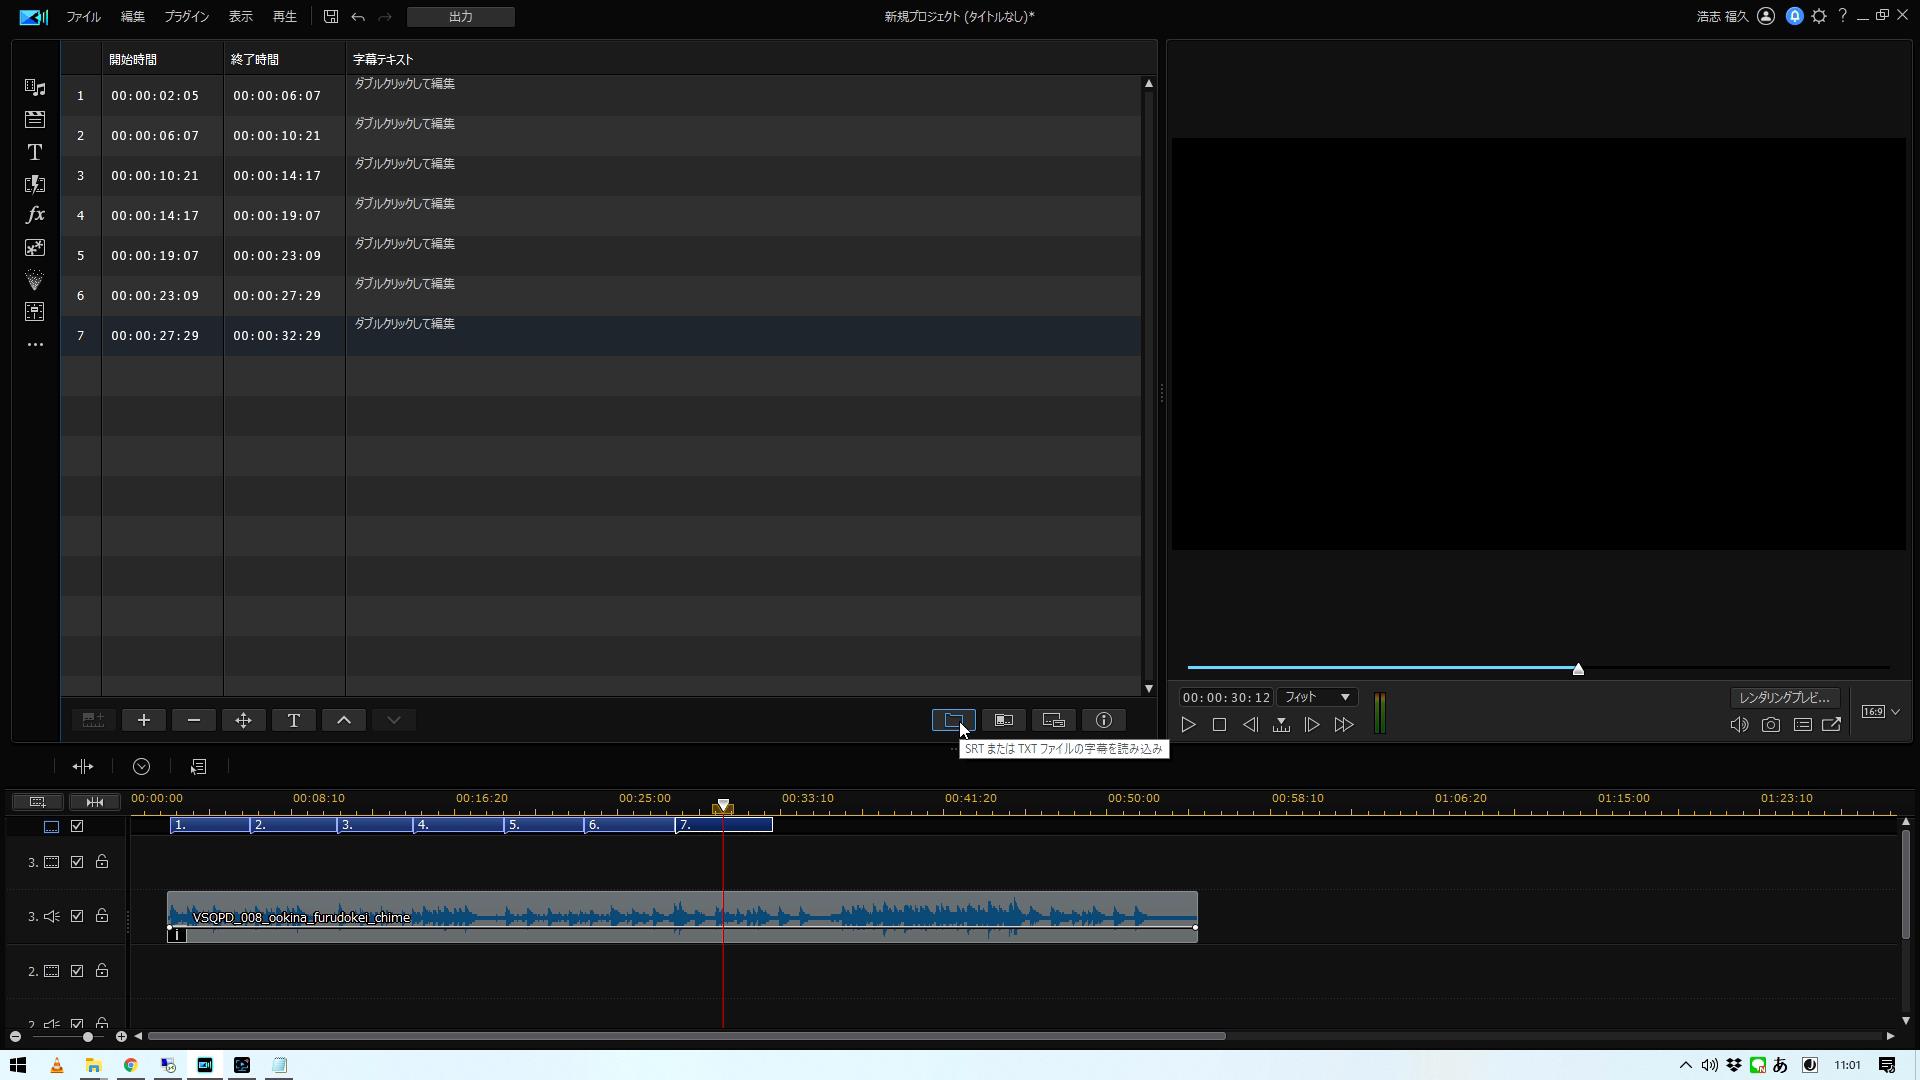Expand the more rooms (...) sidebar menu
The width and height of the screenshot is (1920, 1080).
click(x=35, y=344)
